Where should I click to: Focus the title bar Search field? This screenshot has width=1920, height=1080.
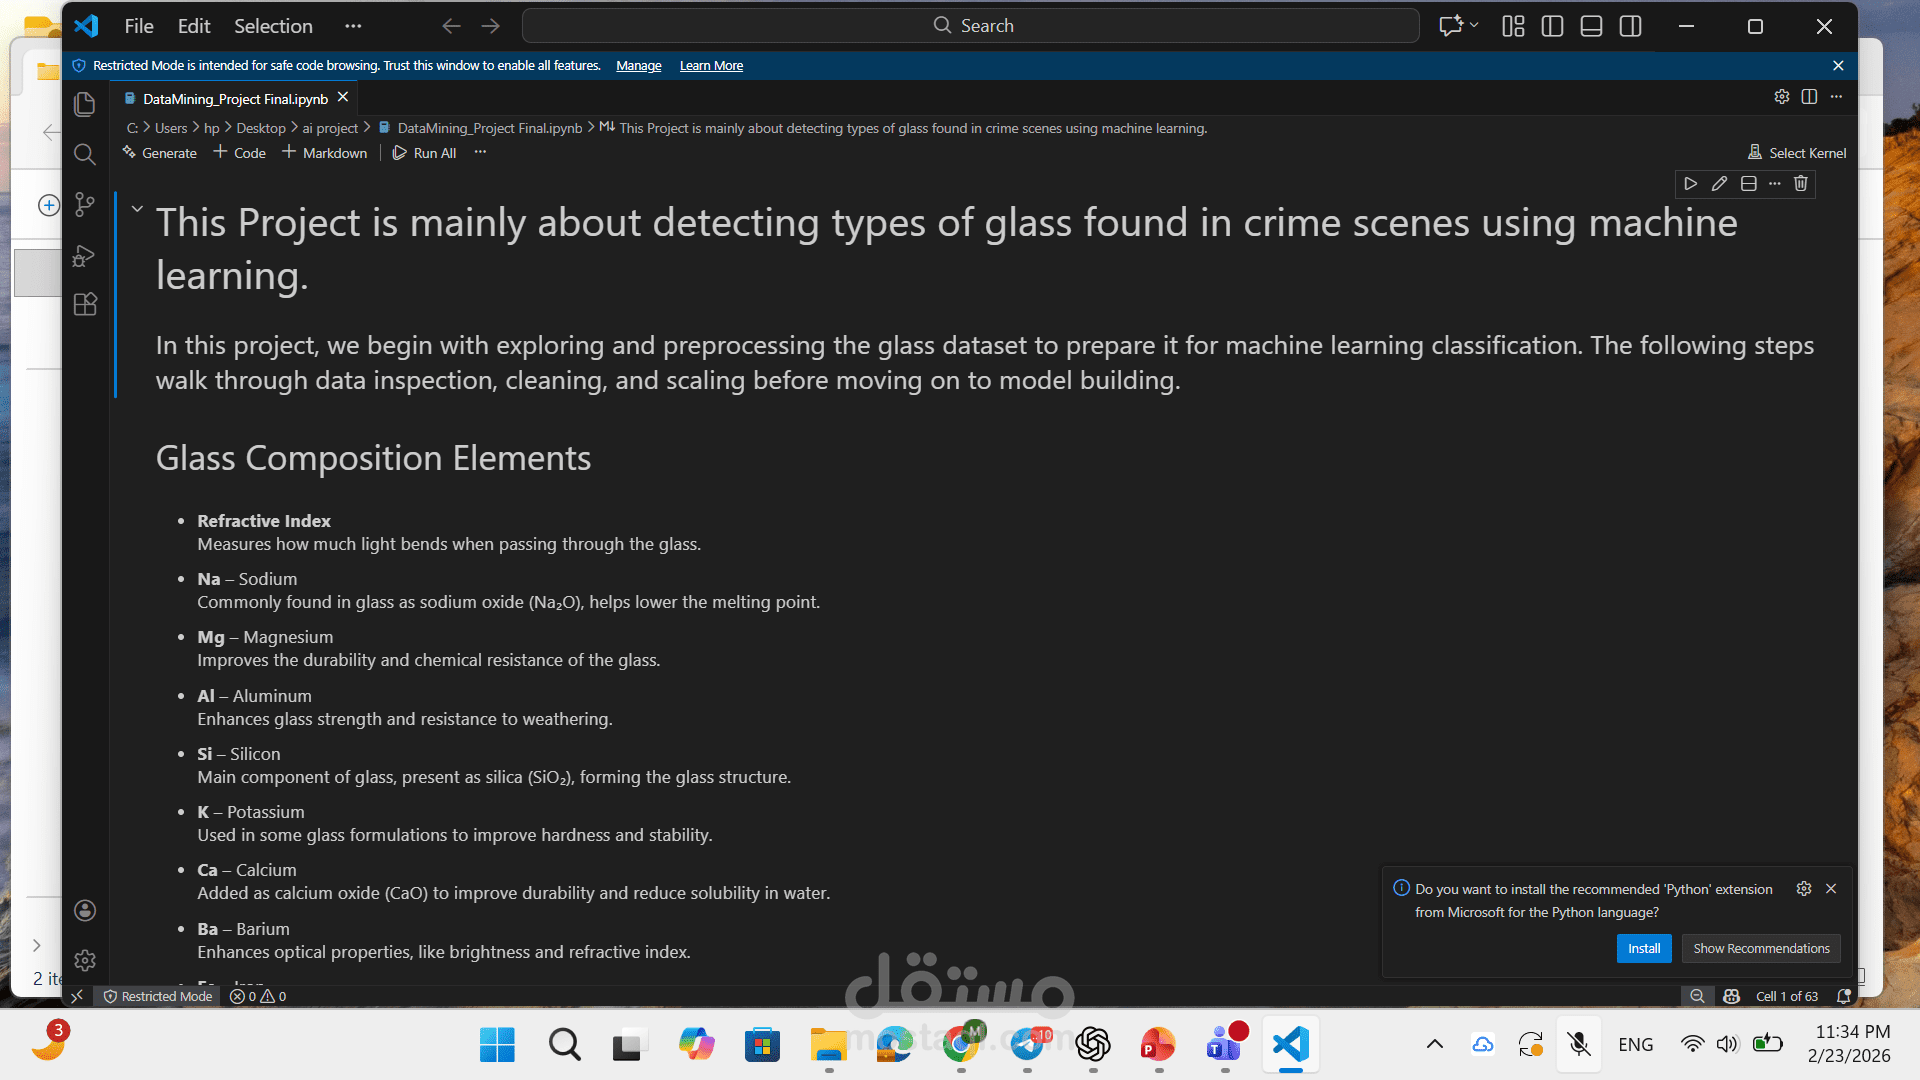[971, 26]
